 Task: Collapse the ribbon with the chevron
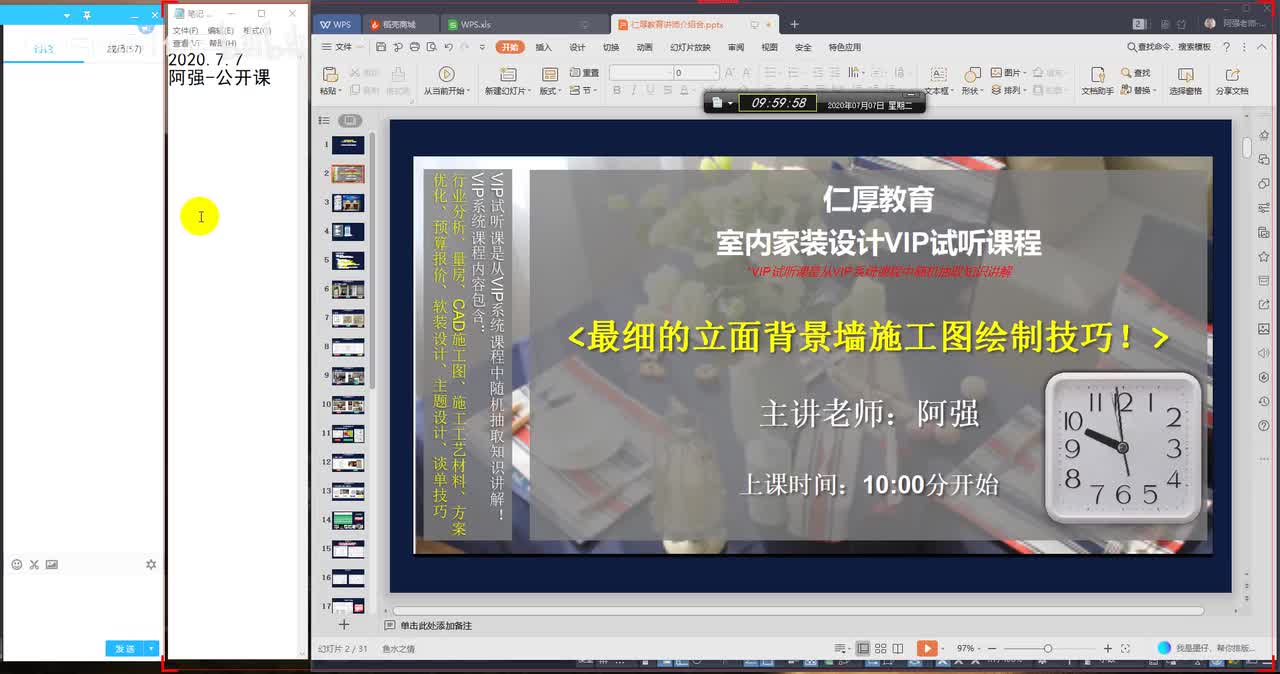1260,47
